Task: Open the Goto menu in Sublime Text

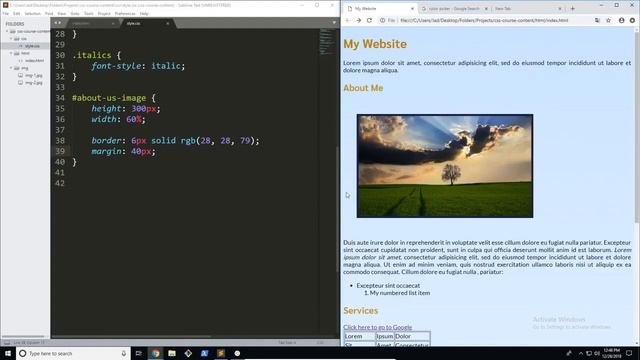Action: pyautogui.click(x=75, y=13)
